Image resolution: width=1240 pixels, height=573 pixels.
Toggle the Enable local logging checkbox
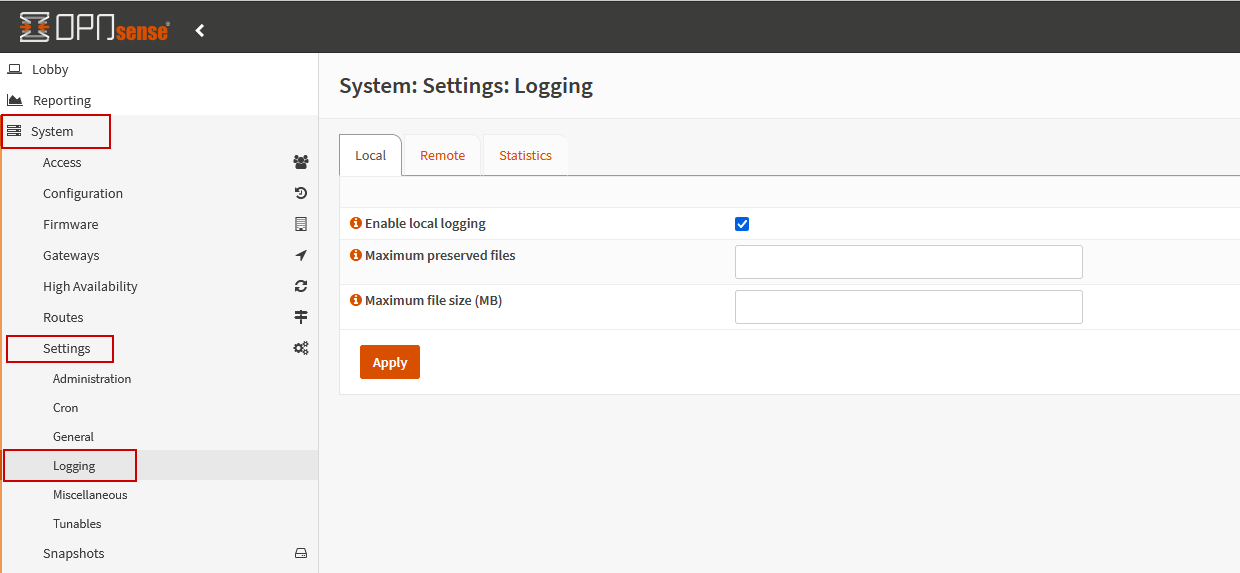coord(742,224)
